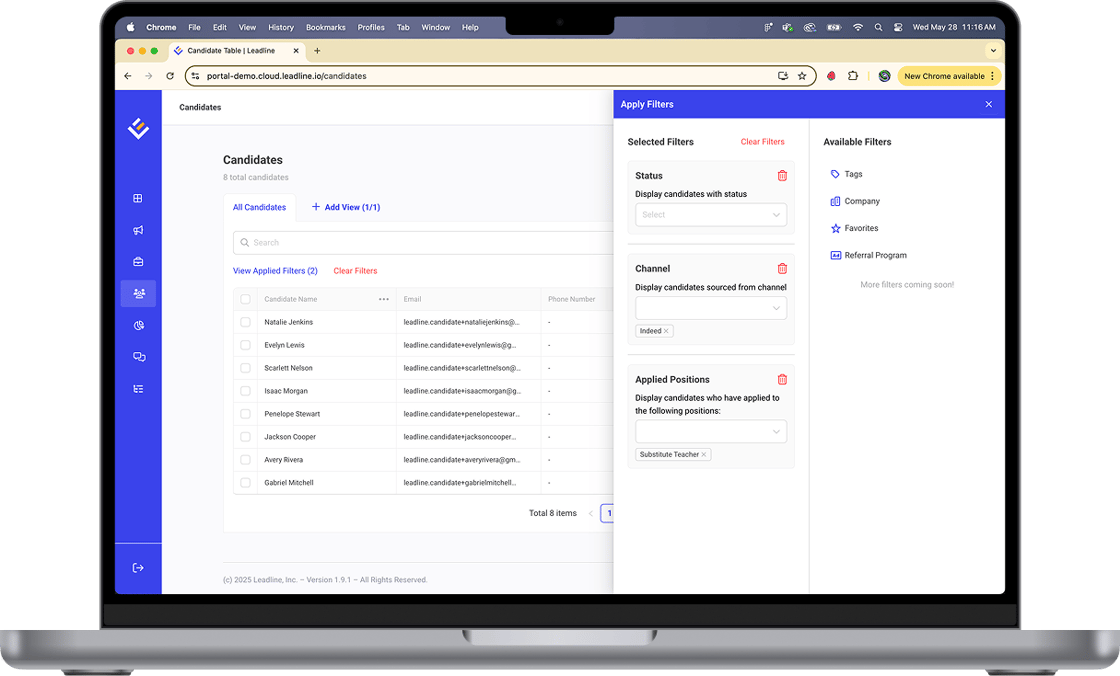1120x676 pixels.
Task: Open the briefcase jobs icon in sidebar
Action: click(138, 262)
